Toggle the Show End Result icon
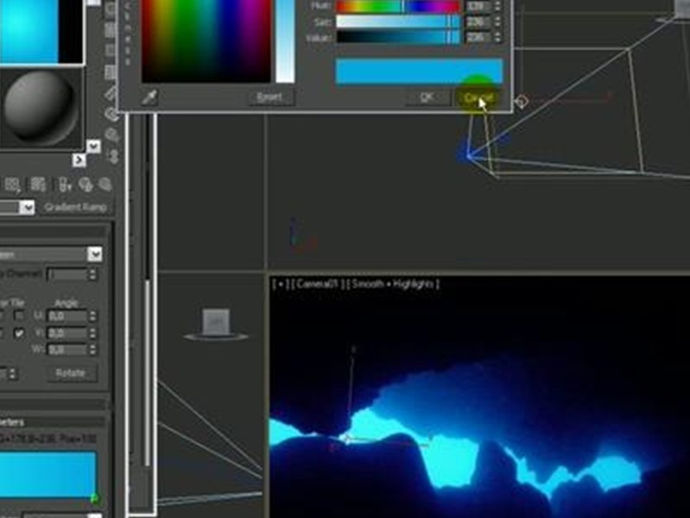690x518 pixels. pos(65,185)
